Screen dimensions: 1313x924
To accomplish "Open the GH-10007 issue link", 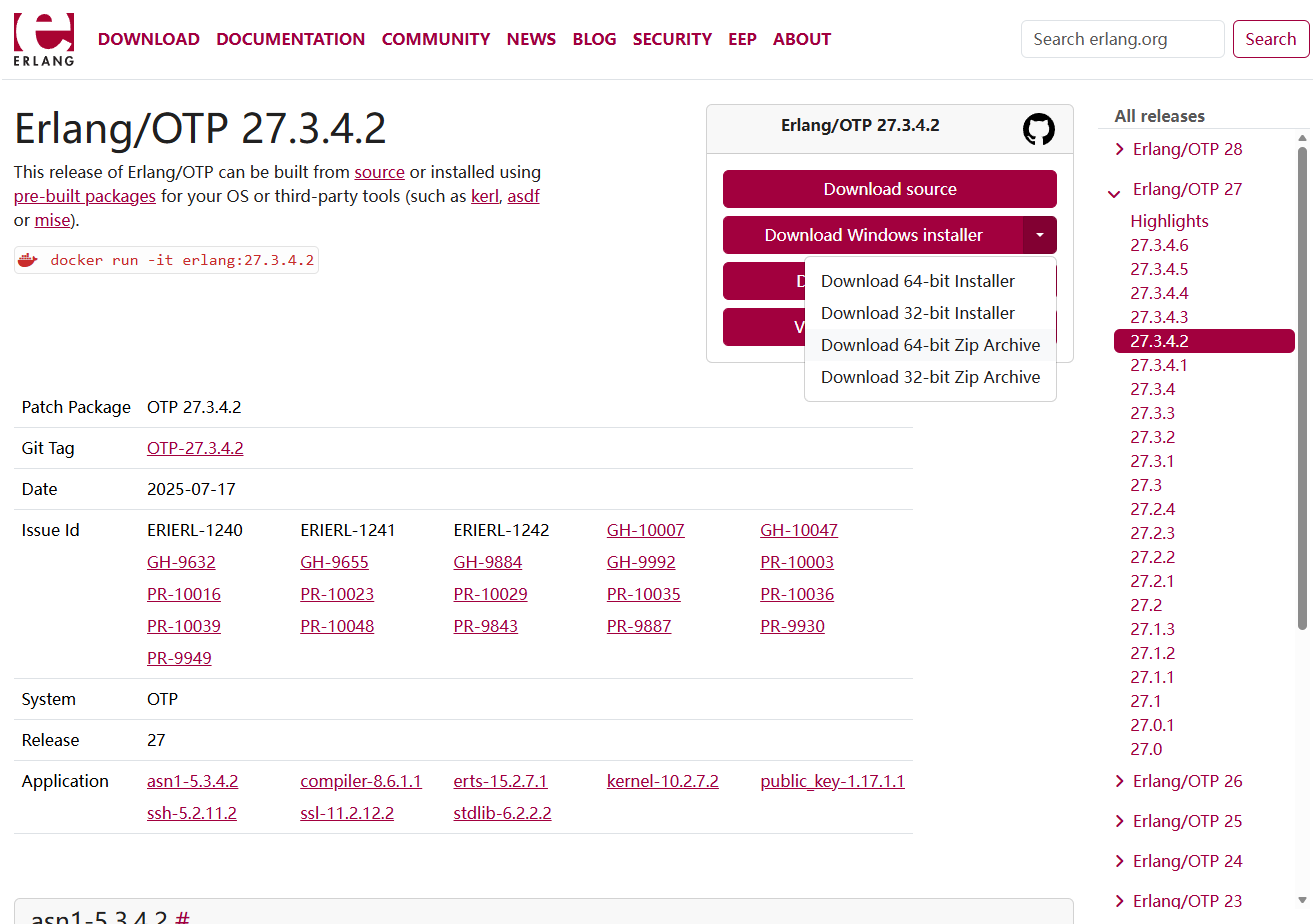I will tap(645, 530).
